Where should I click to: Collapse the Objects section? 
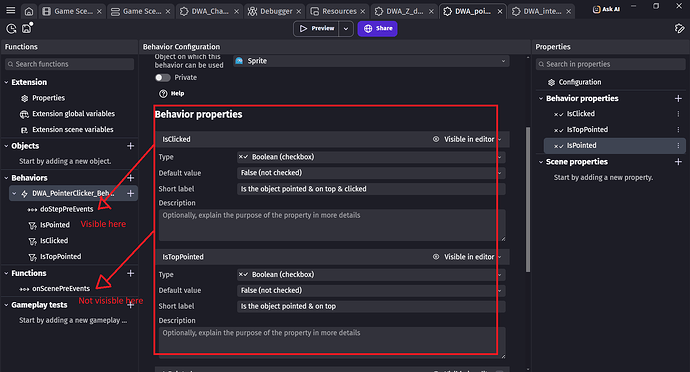(7, 146)
